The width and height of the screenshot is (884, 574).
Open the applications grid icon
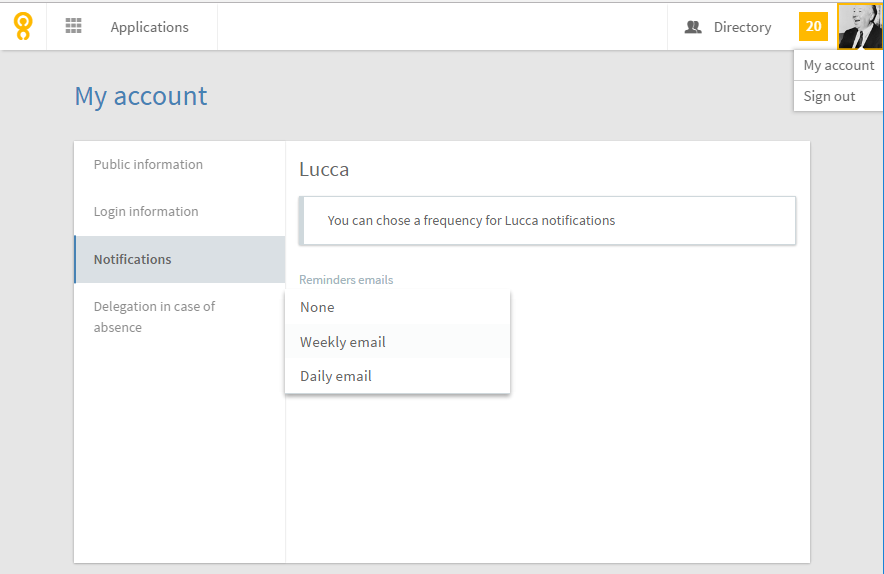[x=73, y=26]
